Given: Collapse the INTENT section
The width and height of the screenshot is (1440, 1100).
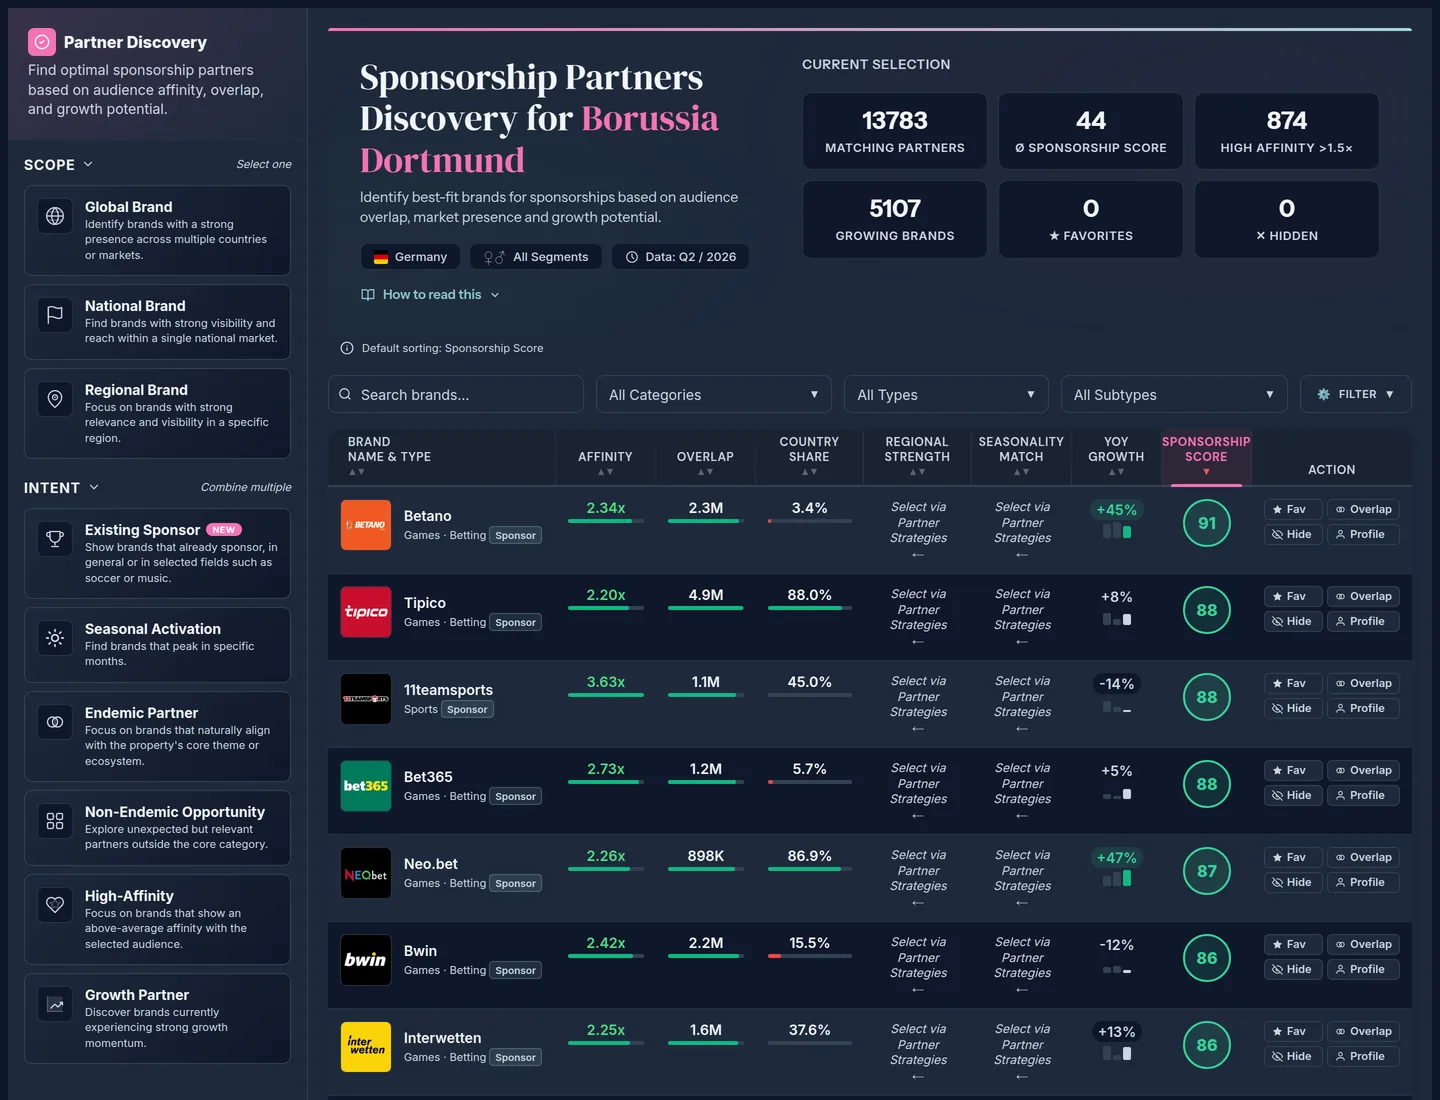Looking at the screenshot, I should pyautogui.click(x=62, y=487).
